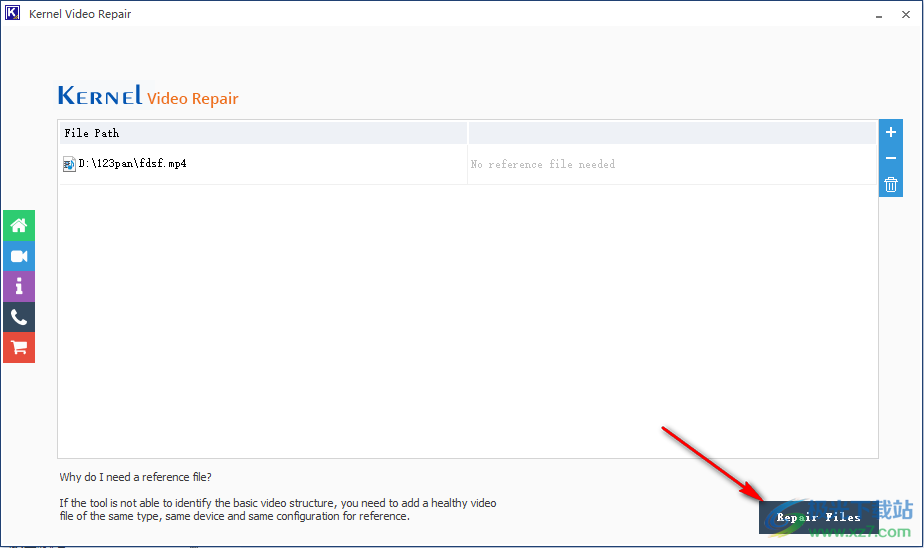Select the D:\123pan\fdsf.mp4 file row
The image size is (924, 548).
coord(468,164)
